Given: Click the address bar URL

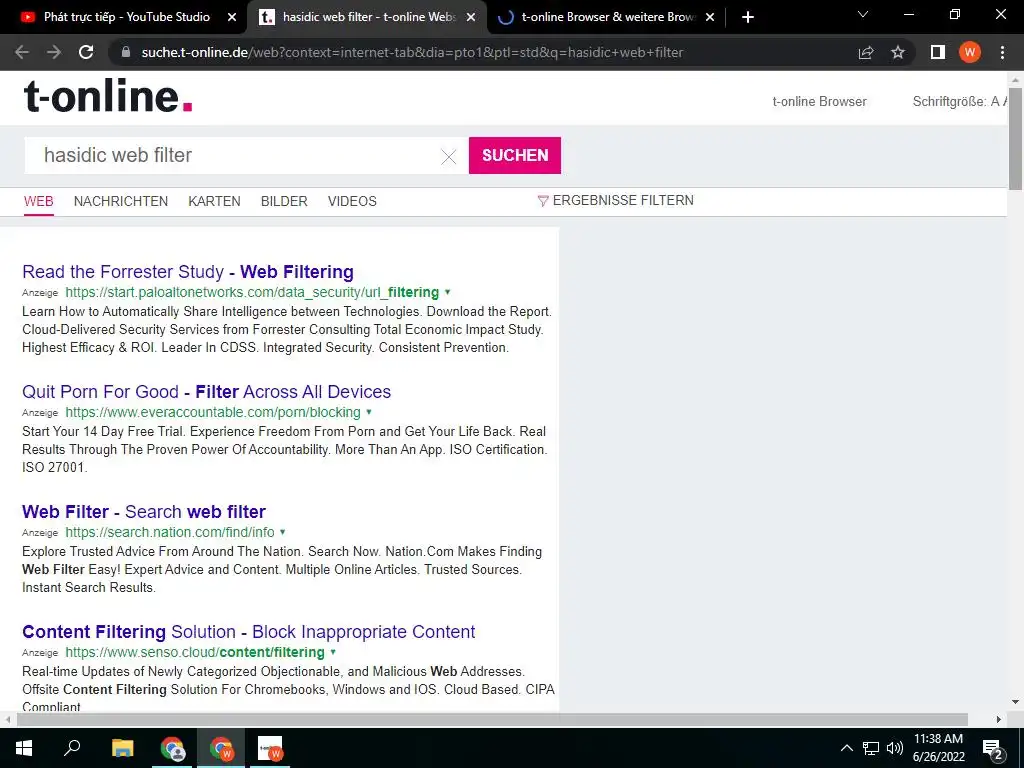Looking at the screenshot, I should [412, 52].
